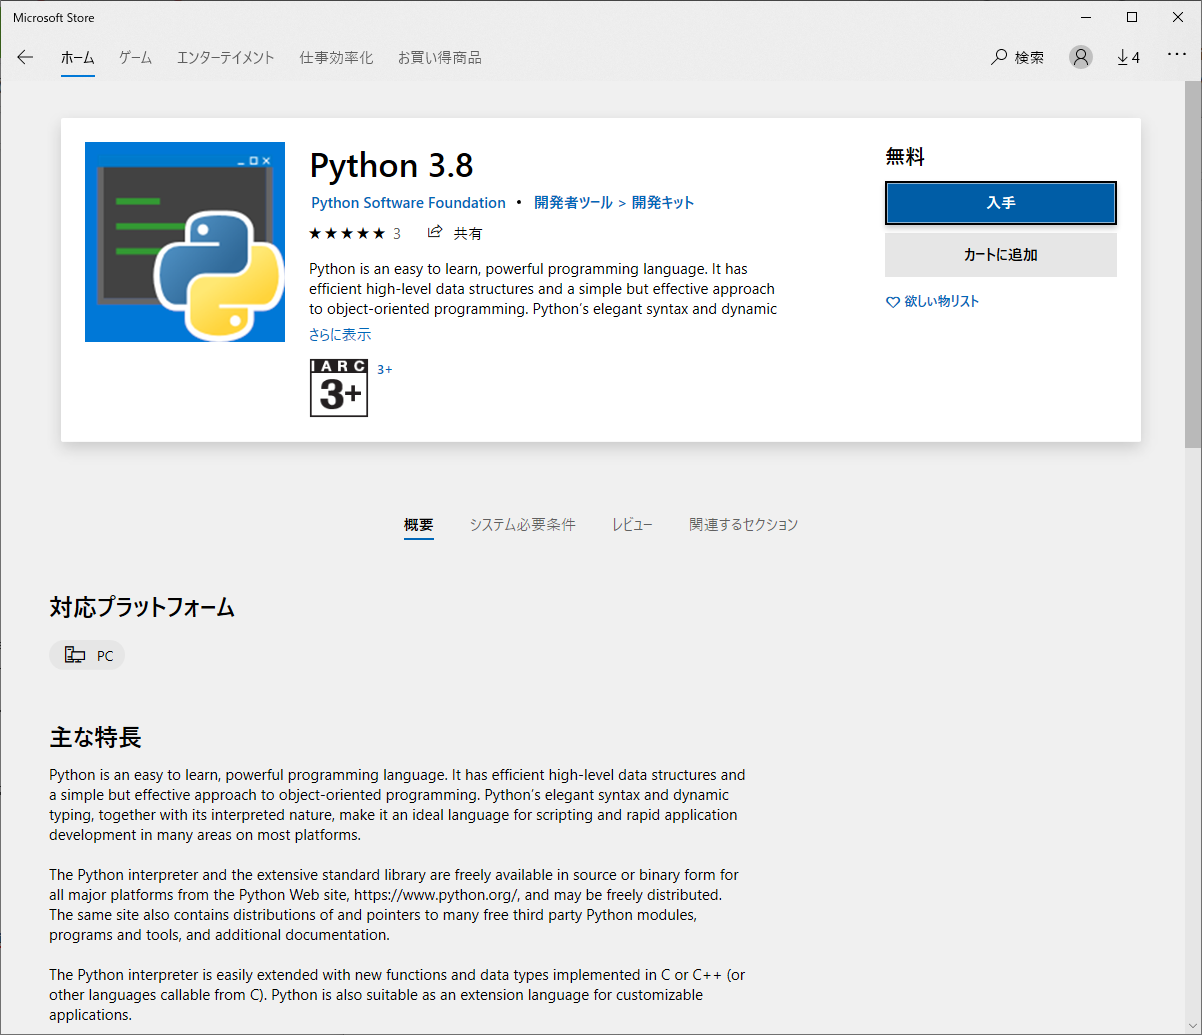Add Python 3.8 to cart with カートに追加
Screen dimensions: 1202x1035
[1000, 255]
